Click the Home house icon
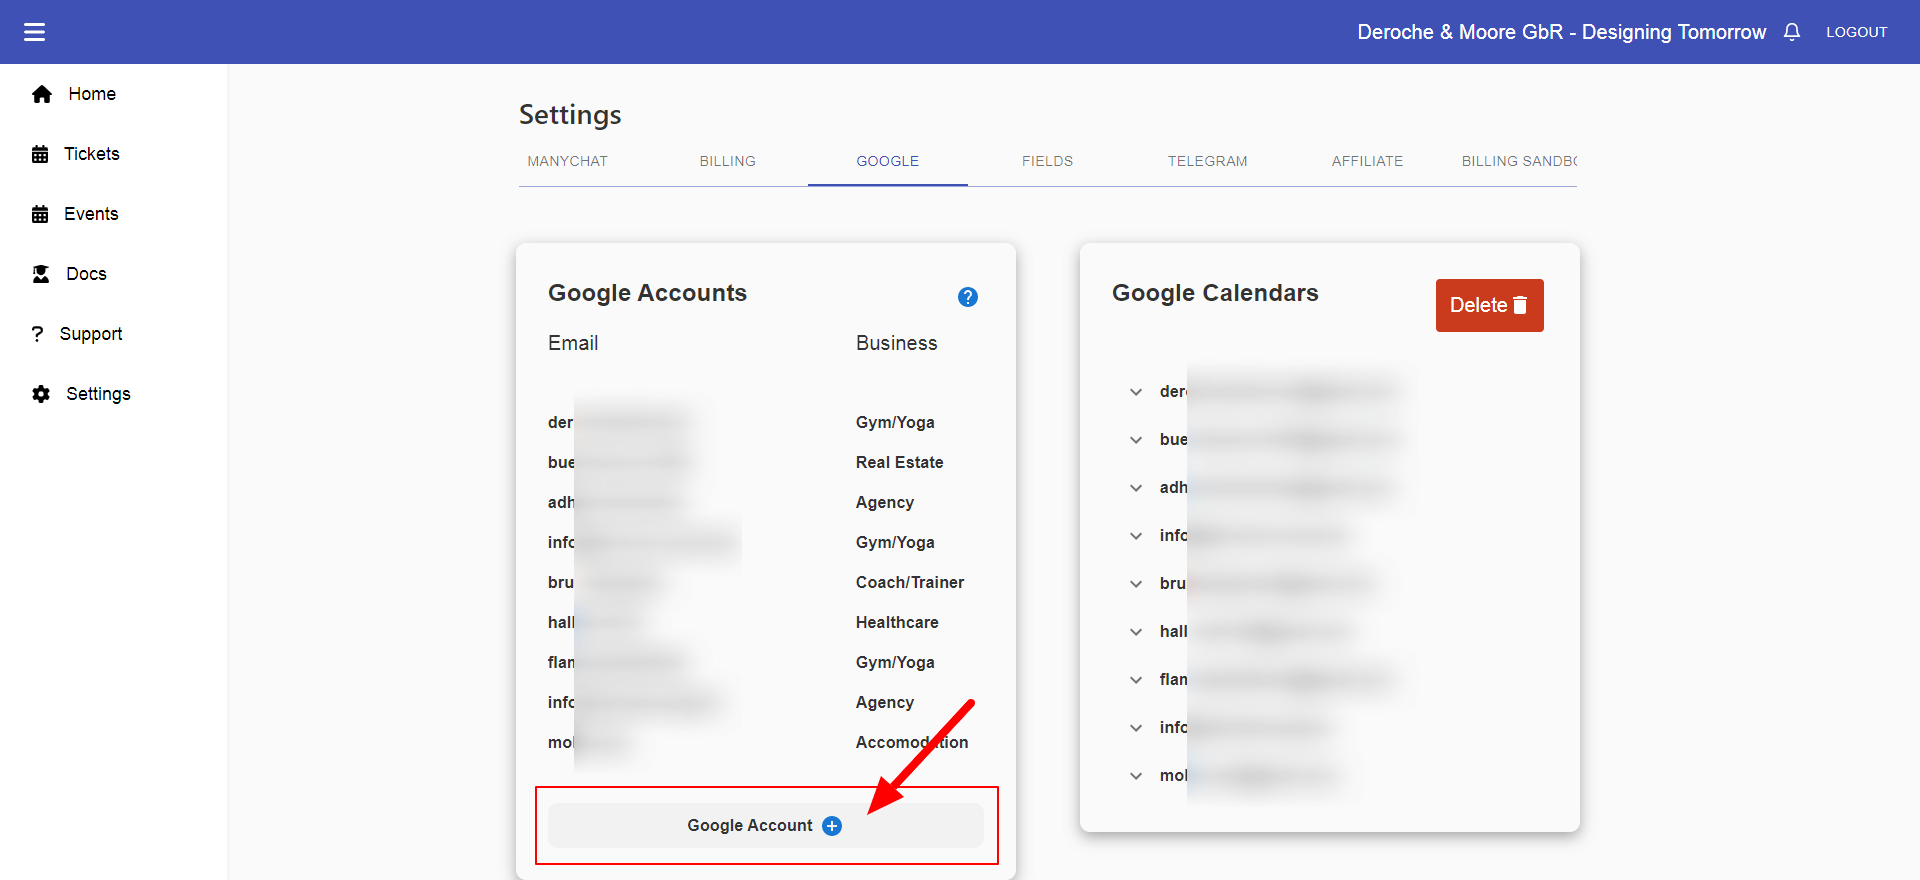1920x880 pixels. point(42,94)
